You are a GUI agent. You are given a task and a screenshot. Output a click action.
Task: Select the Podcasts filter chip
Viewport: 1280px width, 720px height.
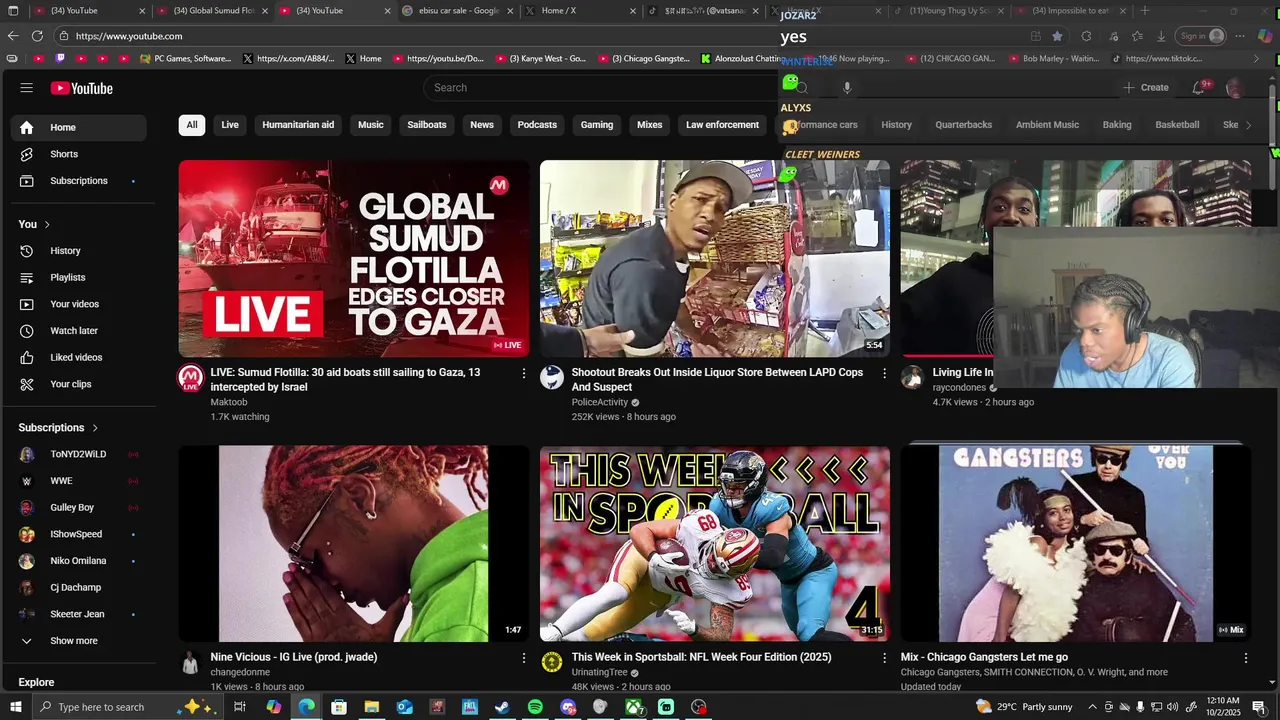click(537, 125)
